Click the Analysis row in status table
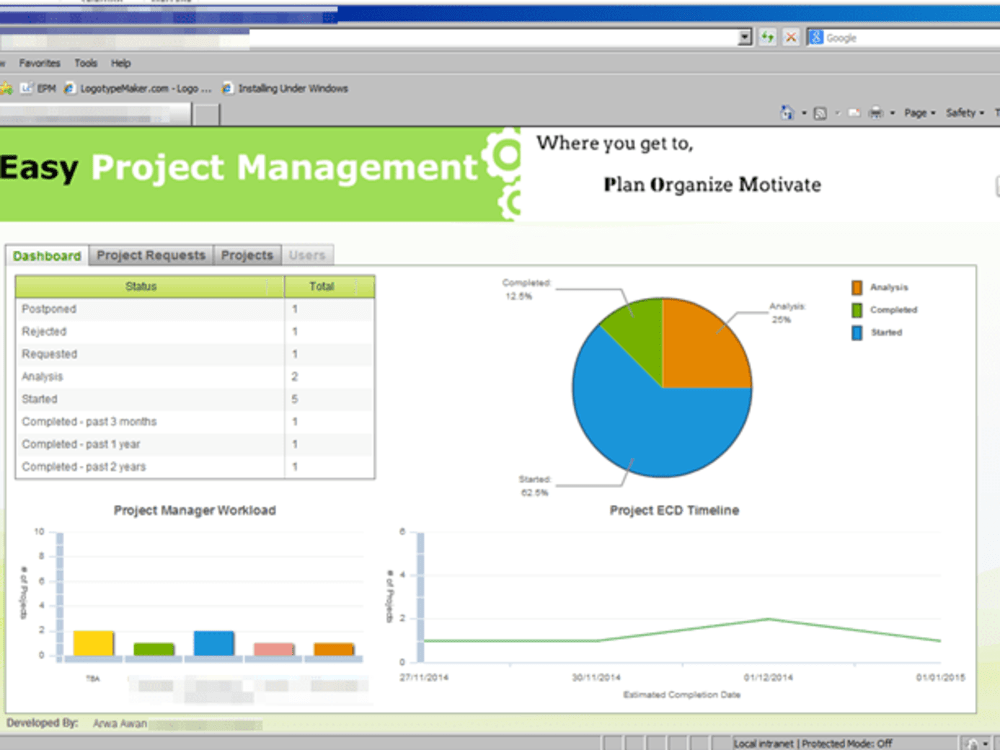This screenshot has width=1000, height=750. 195,377
